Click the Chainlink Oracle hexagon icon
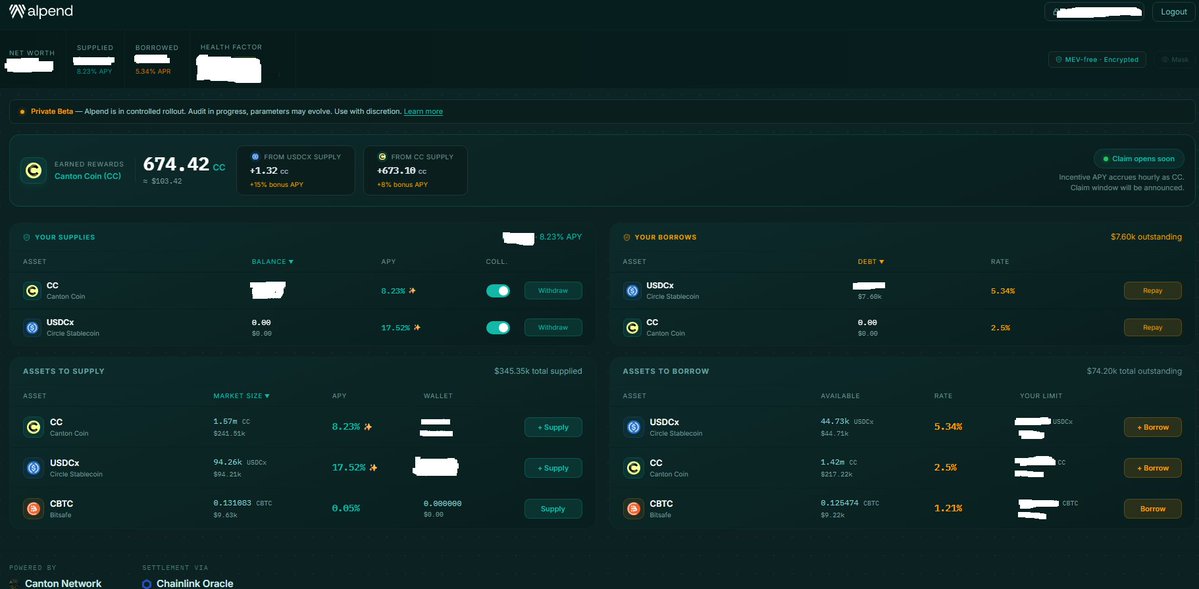Screen dimensions: 1199x589 [147, 584]
